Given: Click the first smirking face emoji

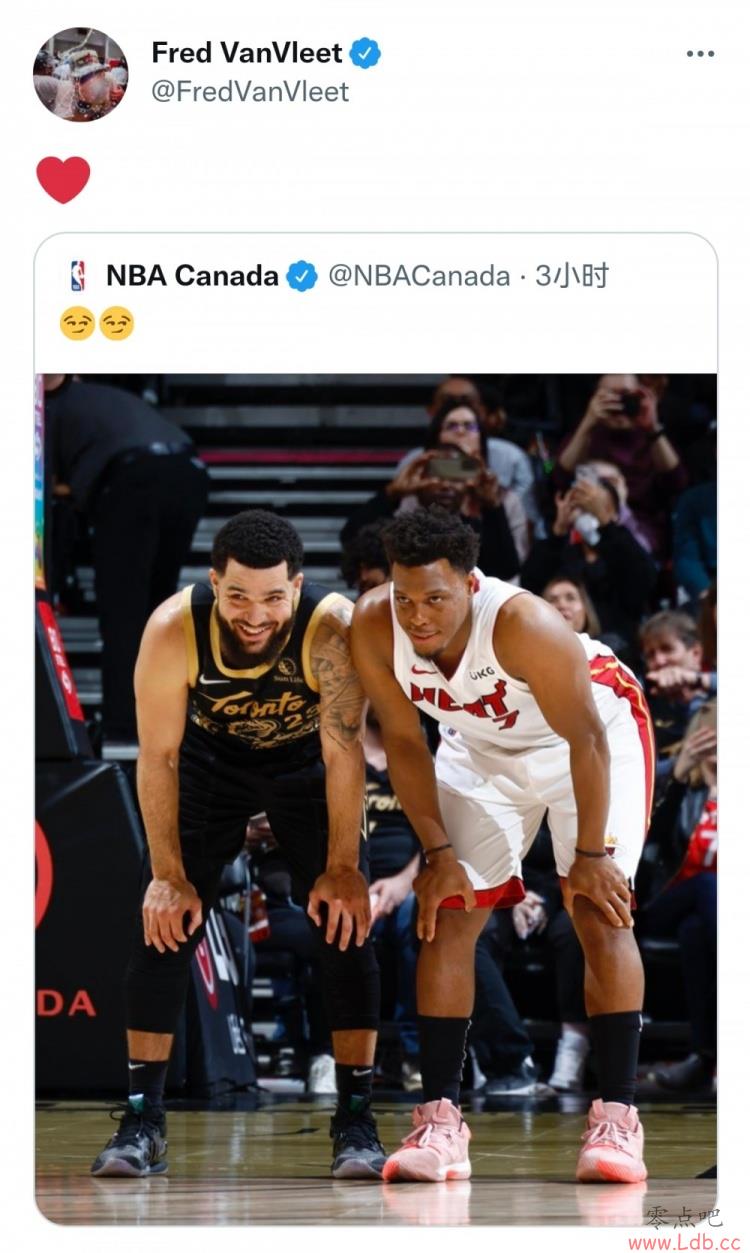Looking at the screenshot, I should tap(77, 323).
